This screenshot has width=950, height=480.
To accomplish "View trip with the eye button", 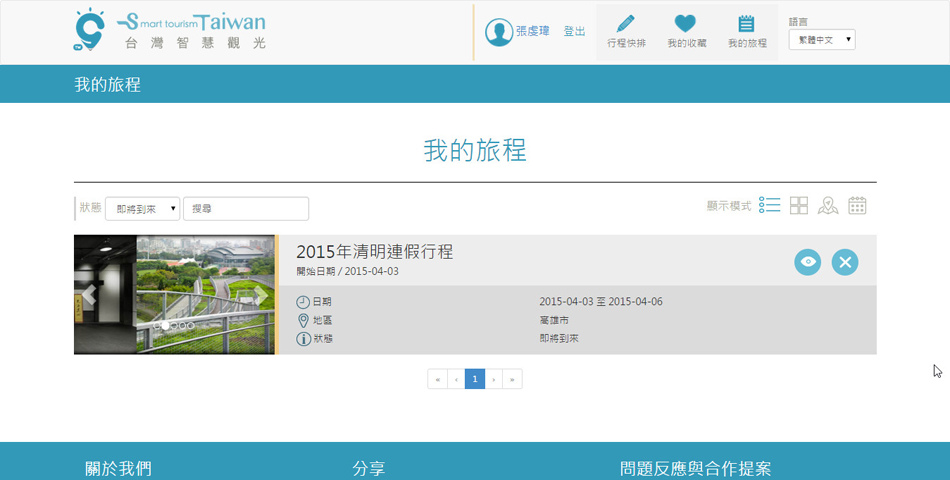I will tap(808, 262).
